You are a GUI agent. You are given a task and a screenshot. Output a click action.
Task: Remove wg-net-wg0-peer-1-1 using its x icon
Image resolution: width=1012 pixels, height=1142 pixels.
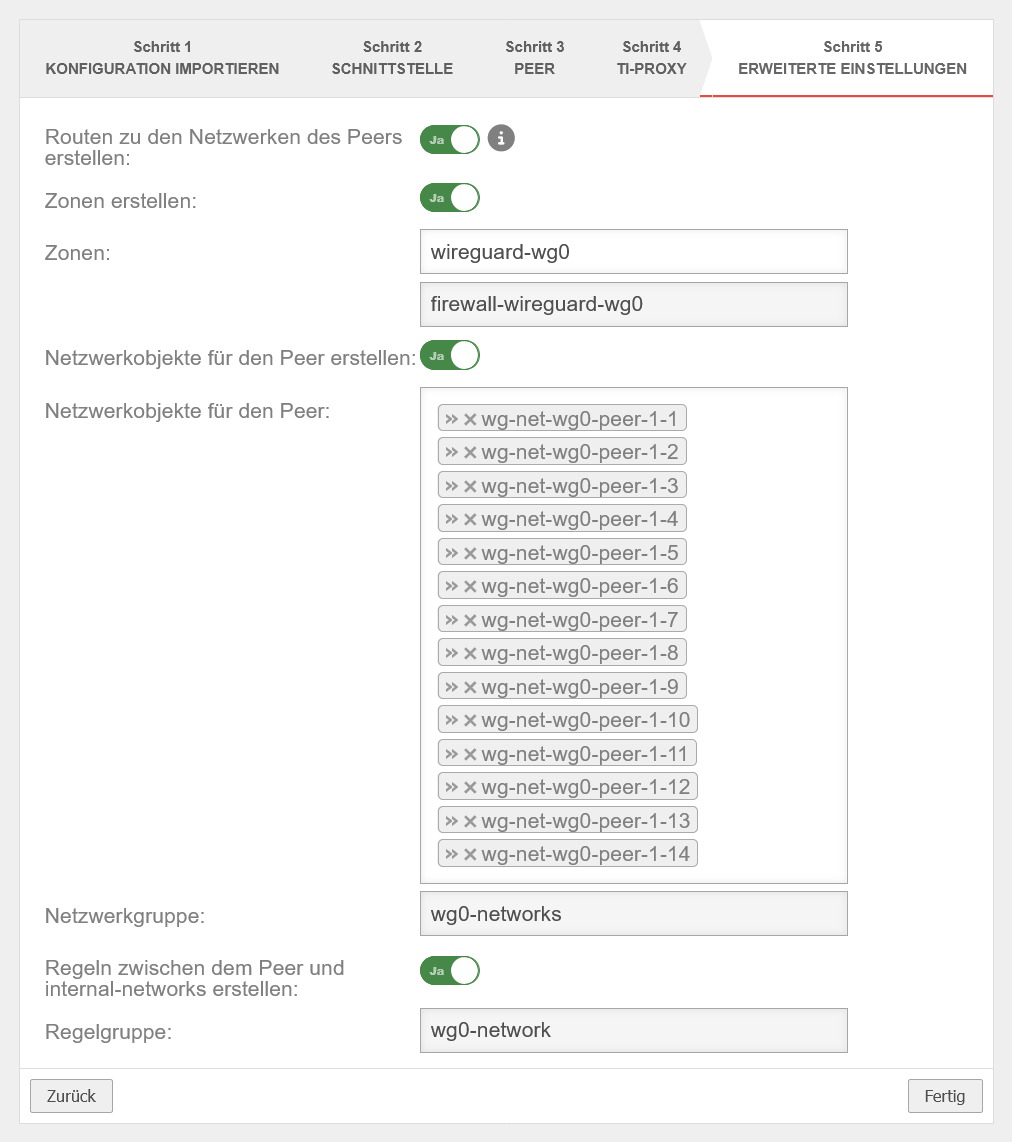[470, 419]
